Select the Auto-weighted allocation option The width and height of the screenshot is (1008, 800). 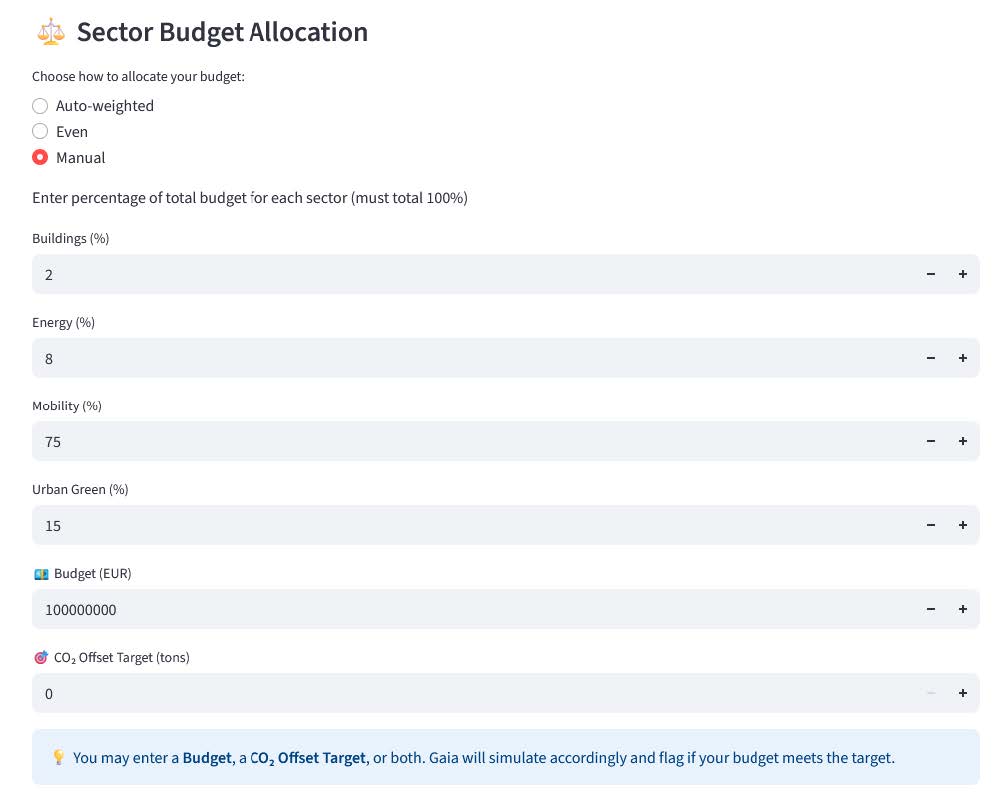point(40,106)
